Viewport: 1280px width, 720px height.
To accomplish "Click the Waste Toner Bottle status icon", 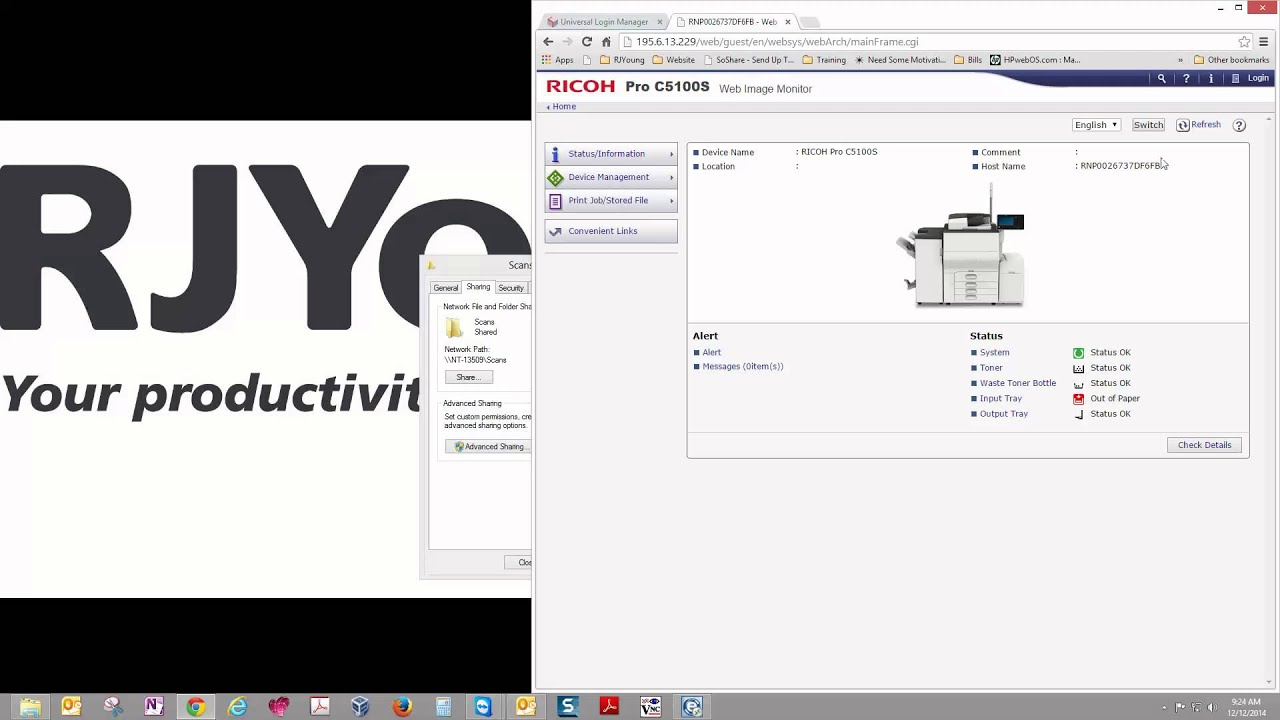I will pyautogui.click(x=1078, y=383).
